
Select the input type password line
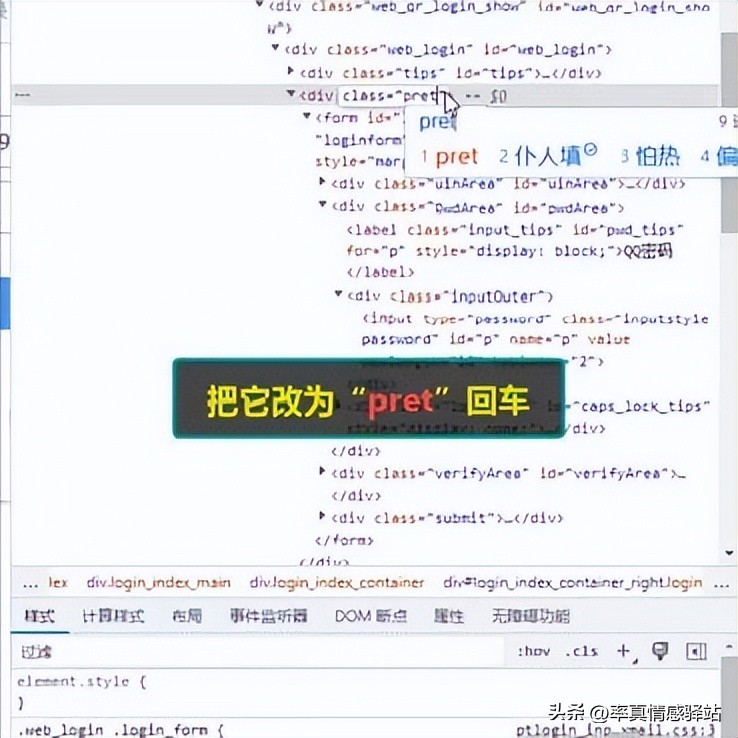(x=536, y=319)
